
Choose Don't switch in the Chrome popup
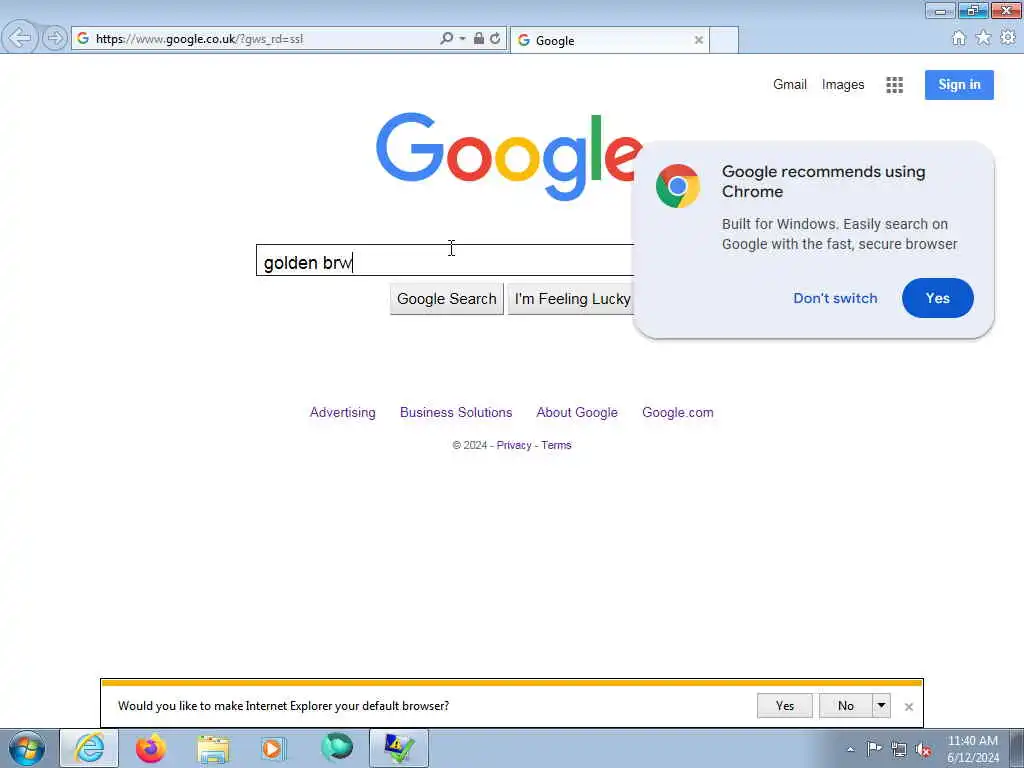click(x=835, y=298)
